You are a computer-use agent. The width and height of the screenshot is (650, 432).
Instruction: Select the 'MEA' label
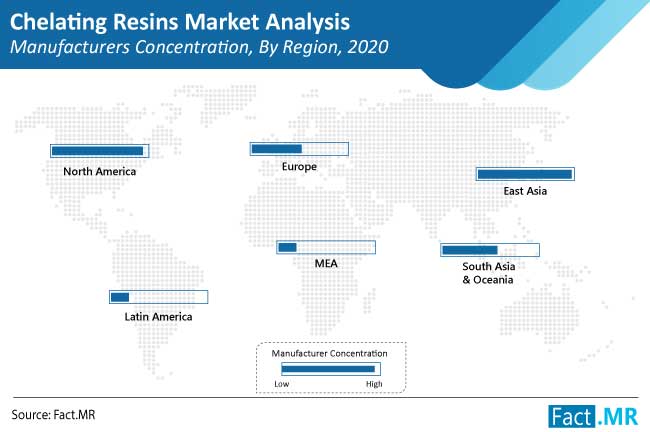pos(326,264)
